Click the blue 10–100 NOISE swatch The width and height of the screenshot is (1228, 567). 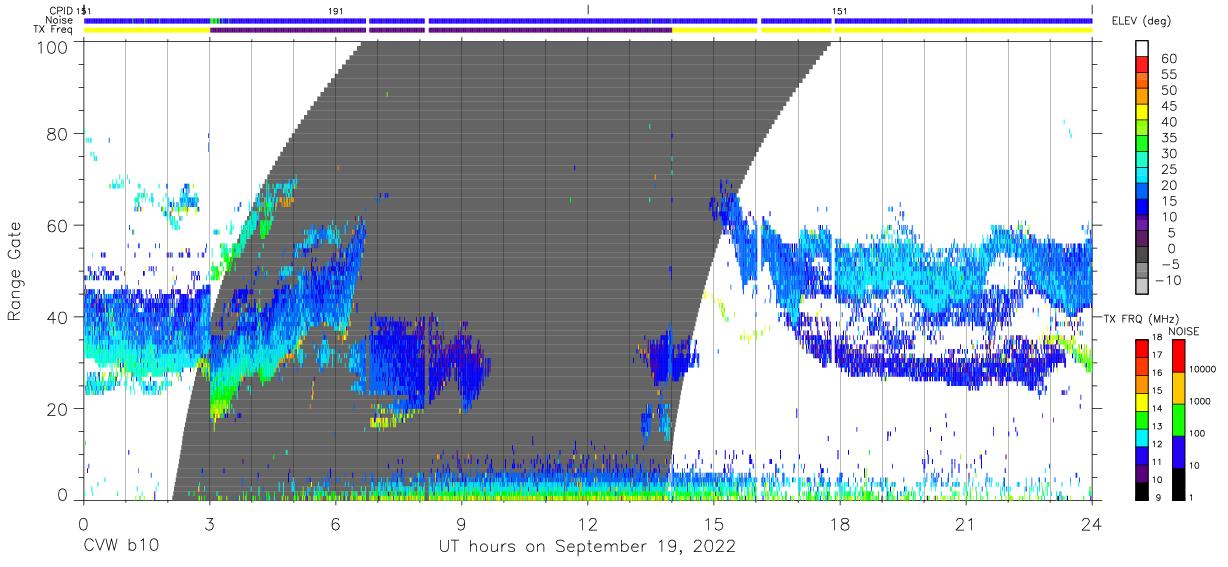[1178, 451]
